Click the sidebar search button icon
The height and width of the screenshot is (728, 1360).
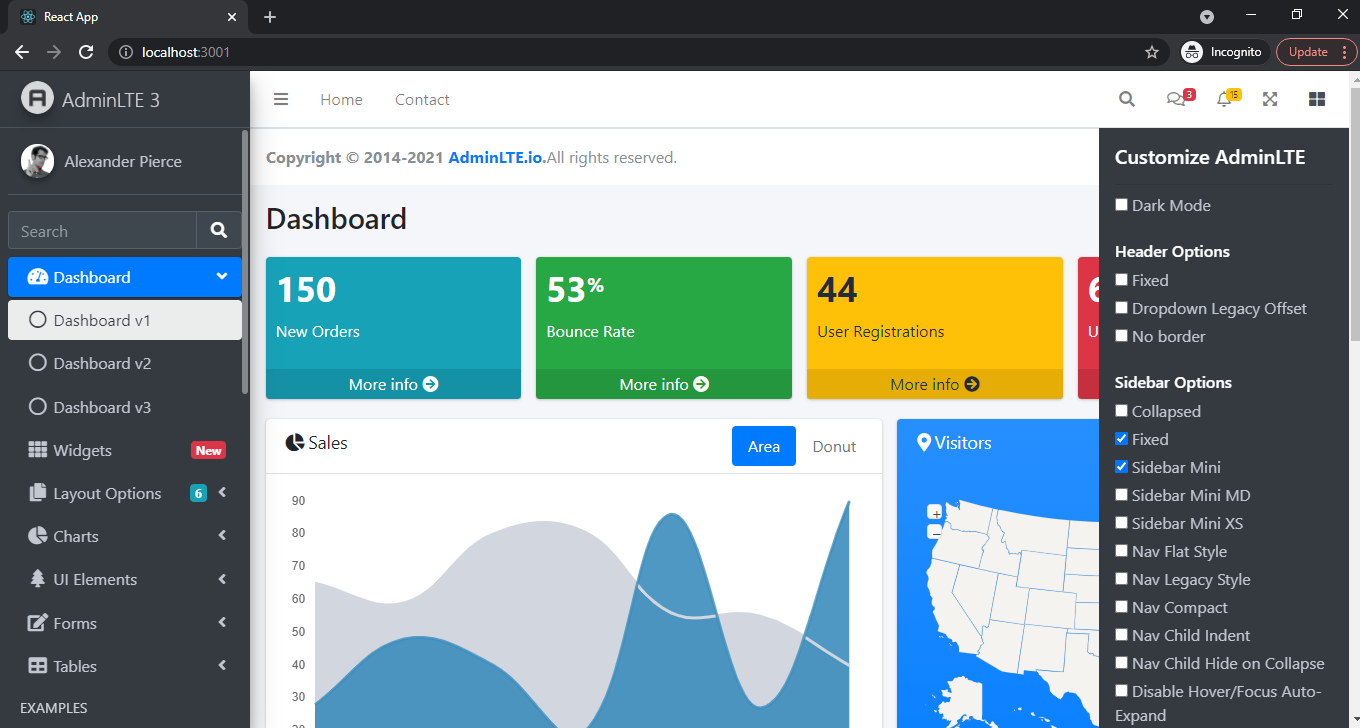[x=219, y=231]
